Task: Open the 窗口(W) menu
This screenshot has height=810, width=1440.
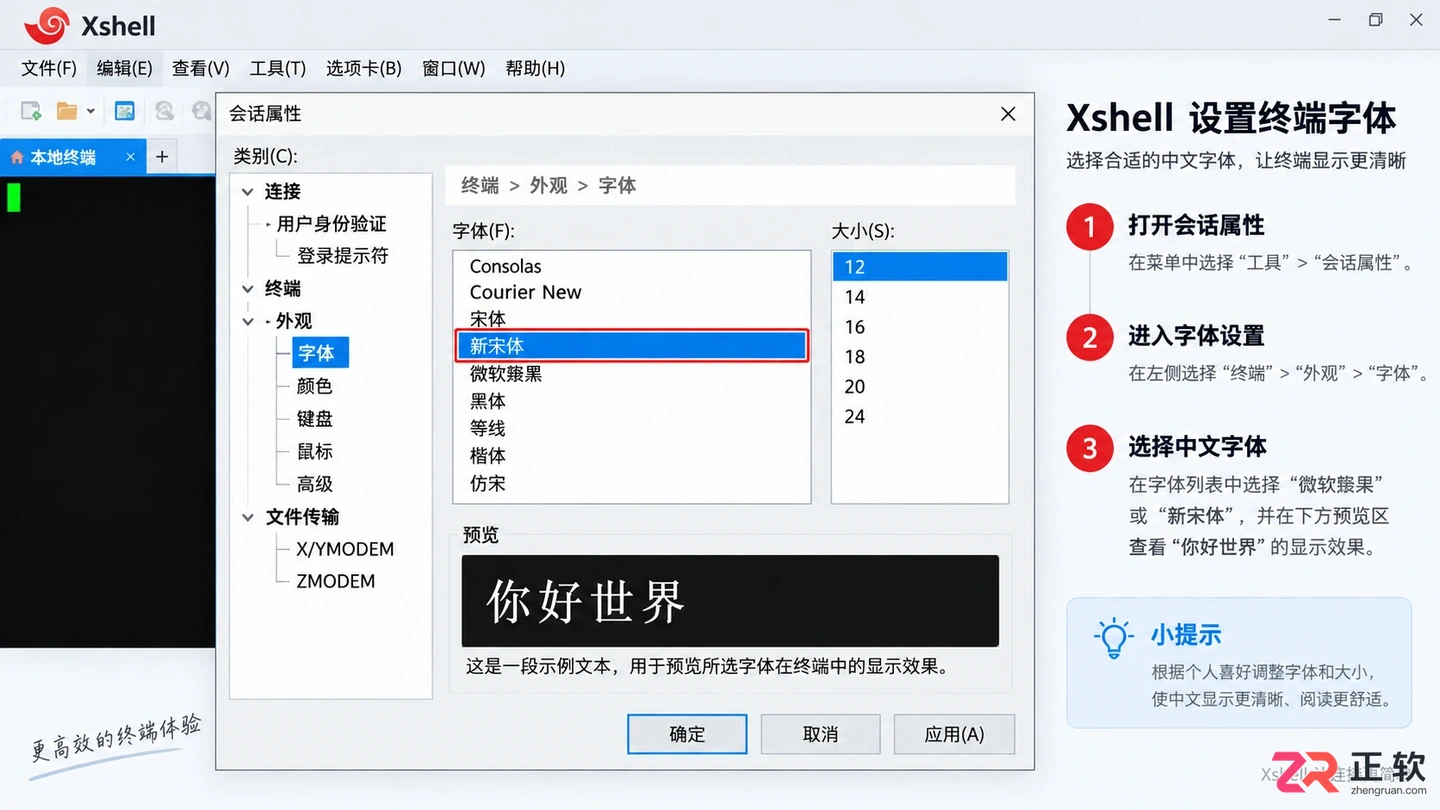Action: (453, 68)
